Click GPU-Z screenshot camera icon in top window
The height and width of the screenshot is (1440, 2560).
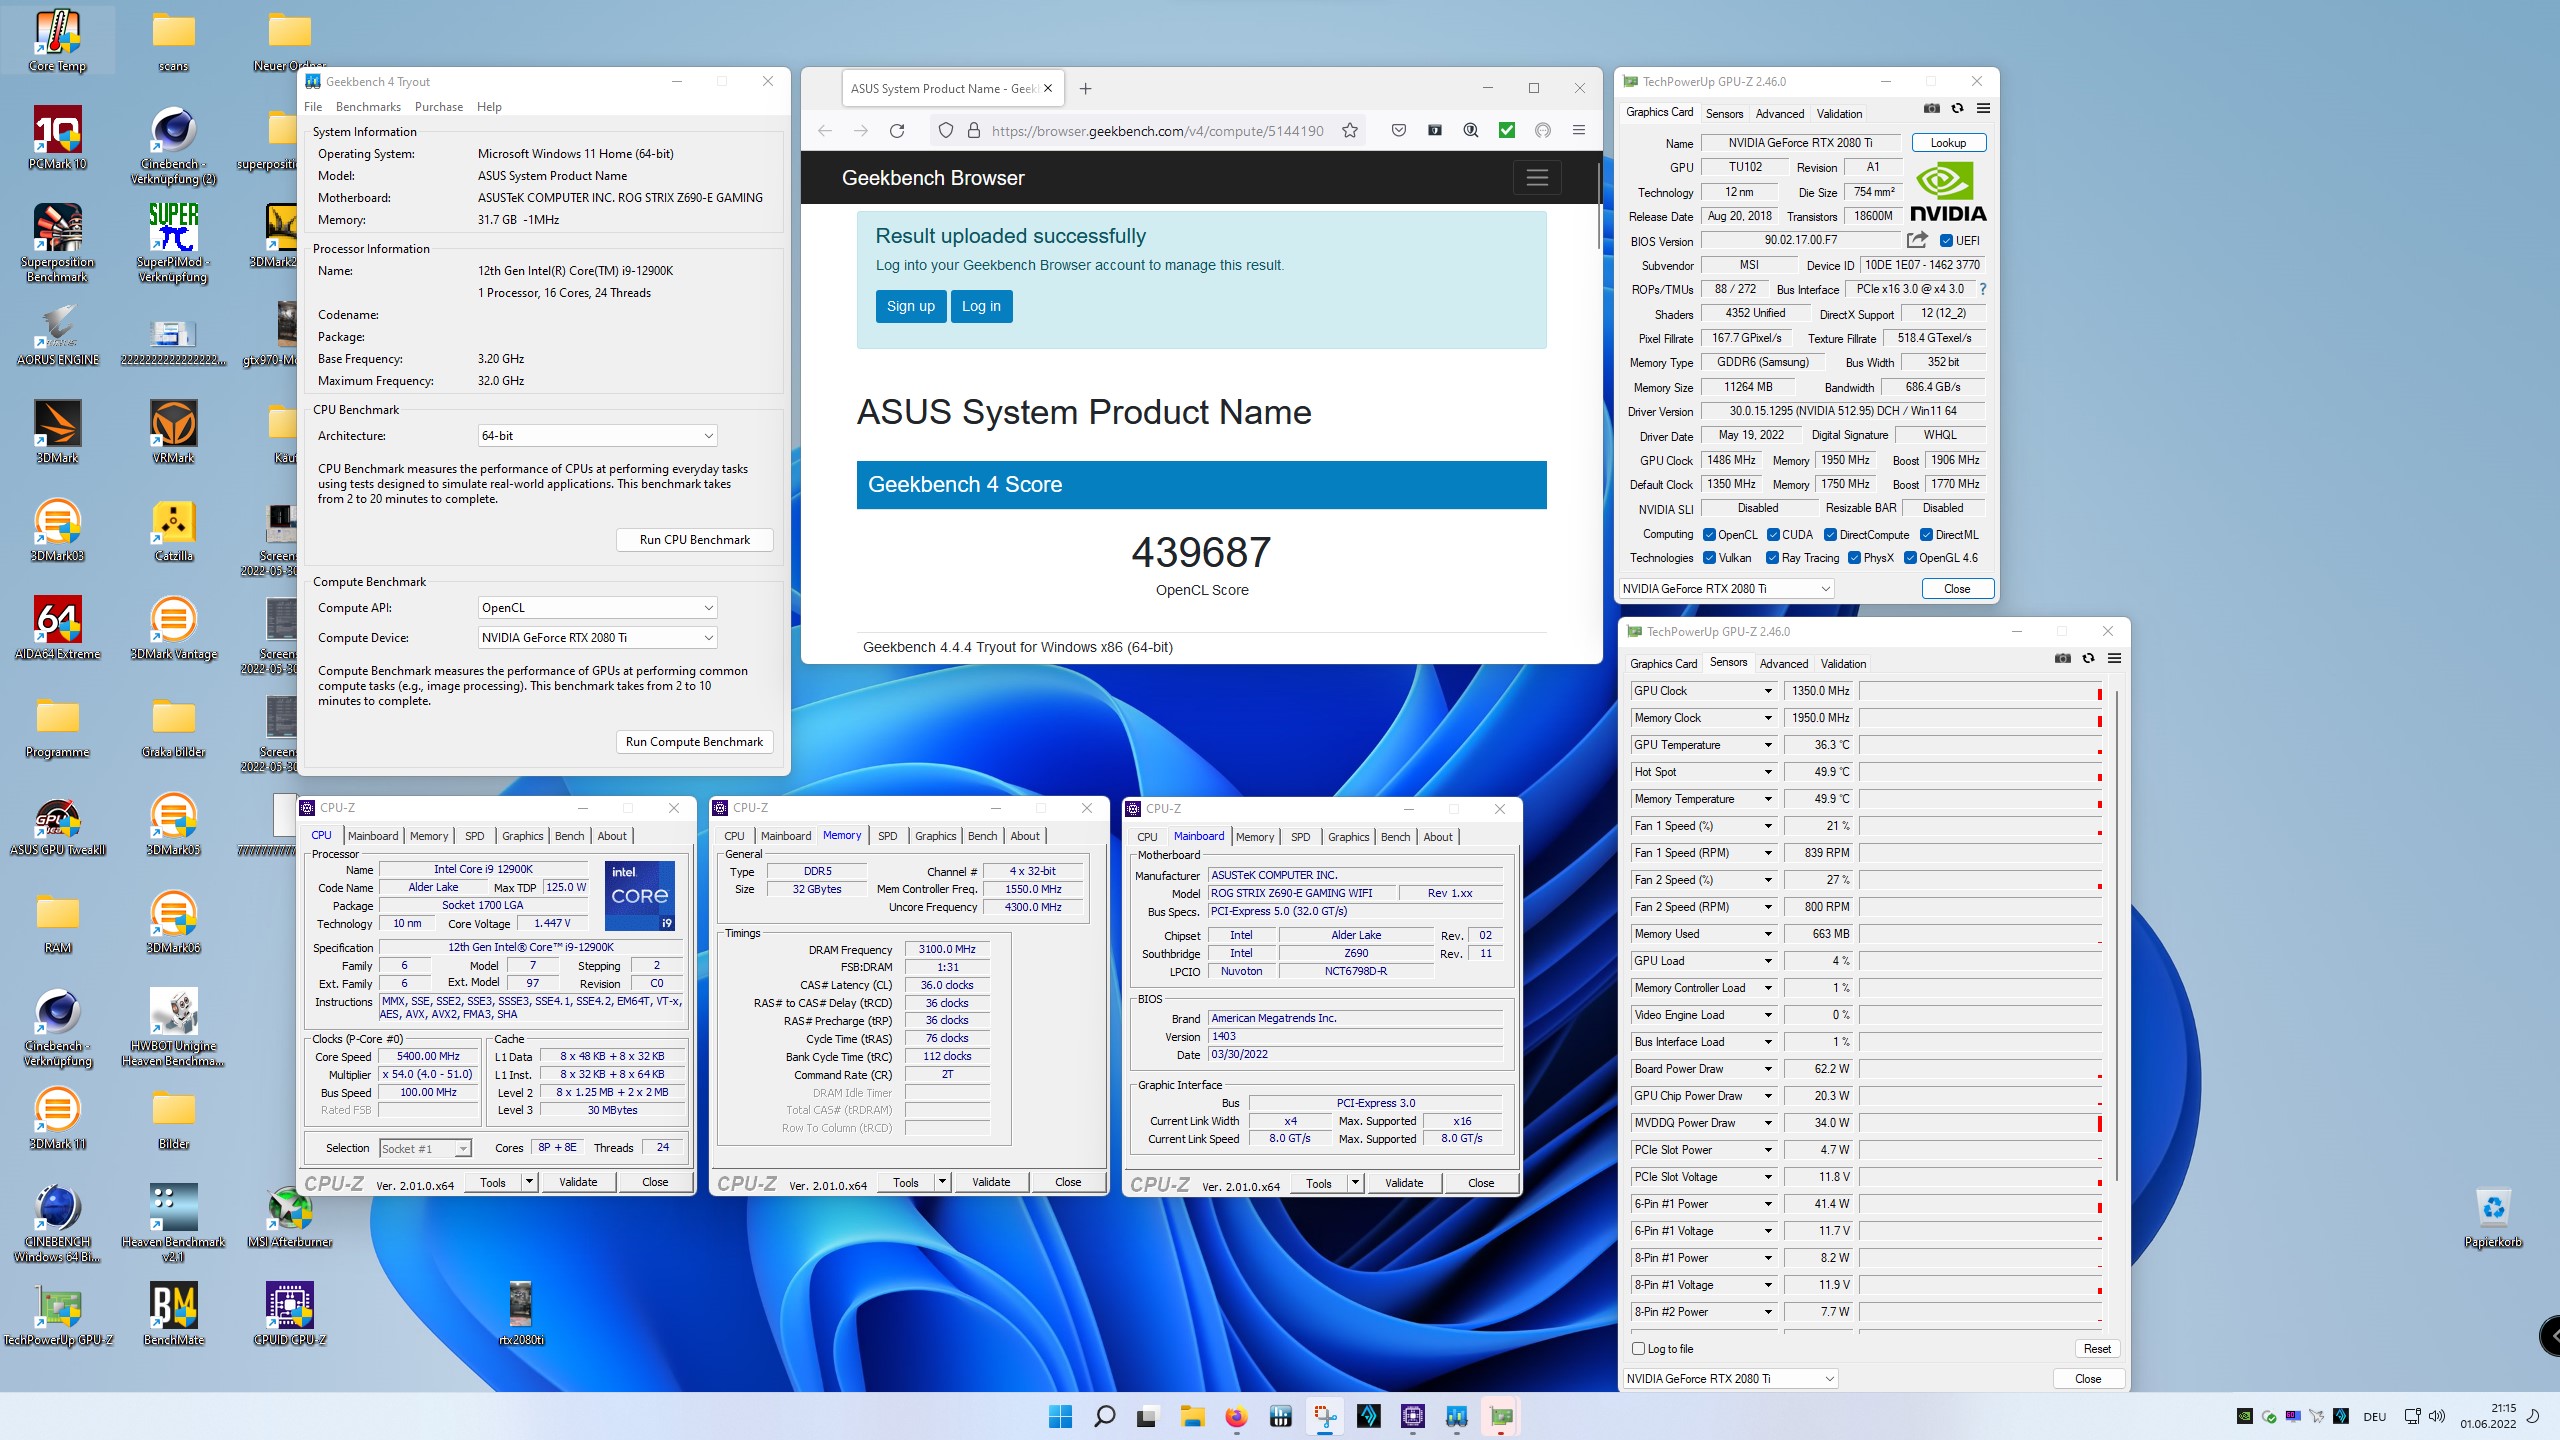1932,109
